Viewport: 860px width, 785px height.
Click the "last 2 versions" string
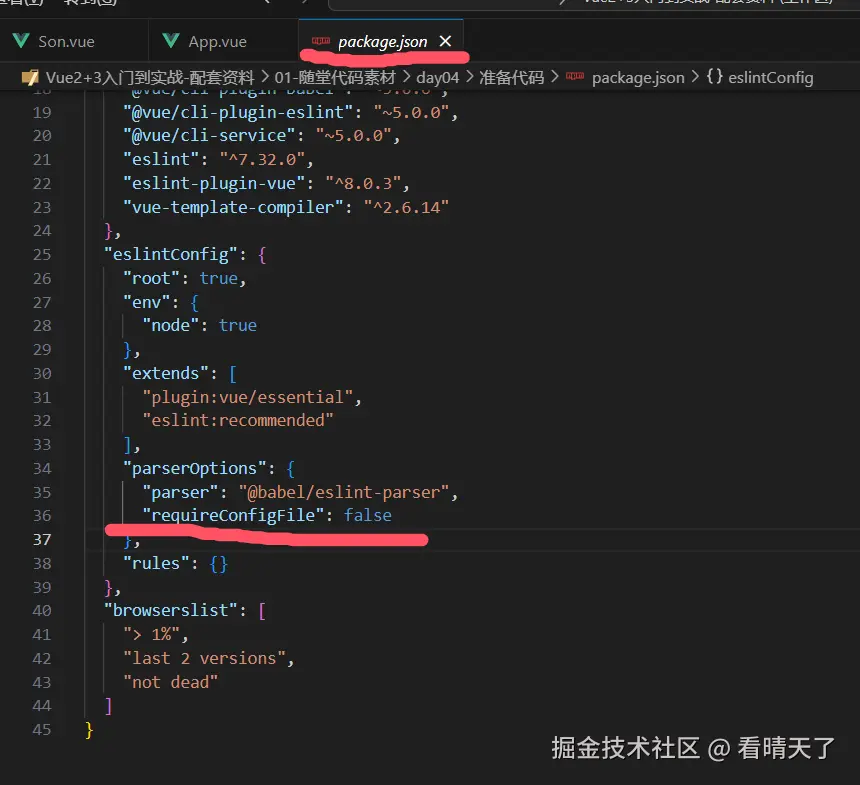204,658
